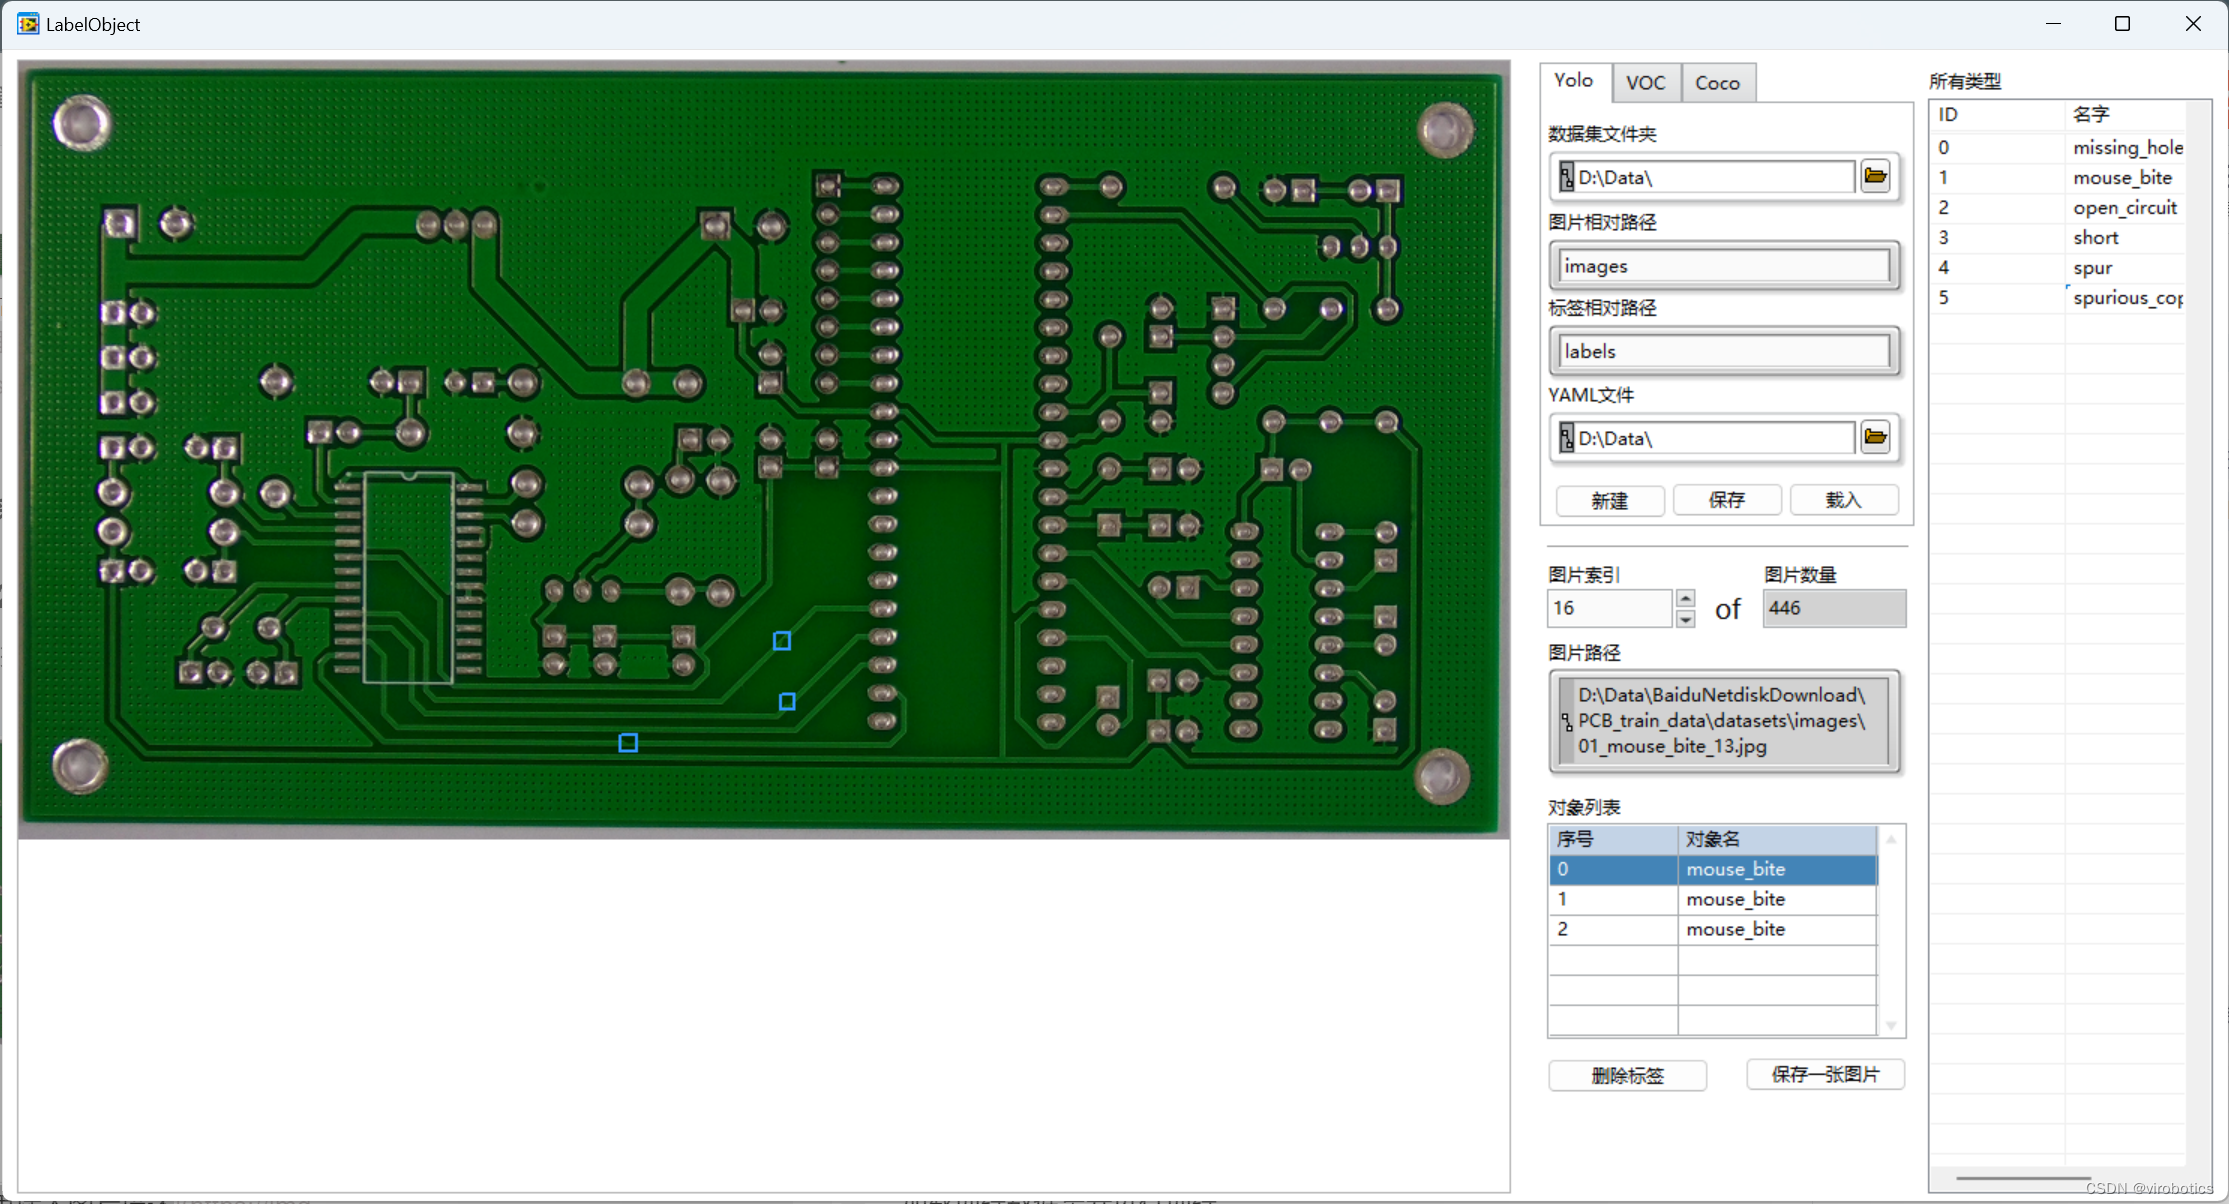Select the short class row
2229x1204 pixels.
tap(2058, 237)
